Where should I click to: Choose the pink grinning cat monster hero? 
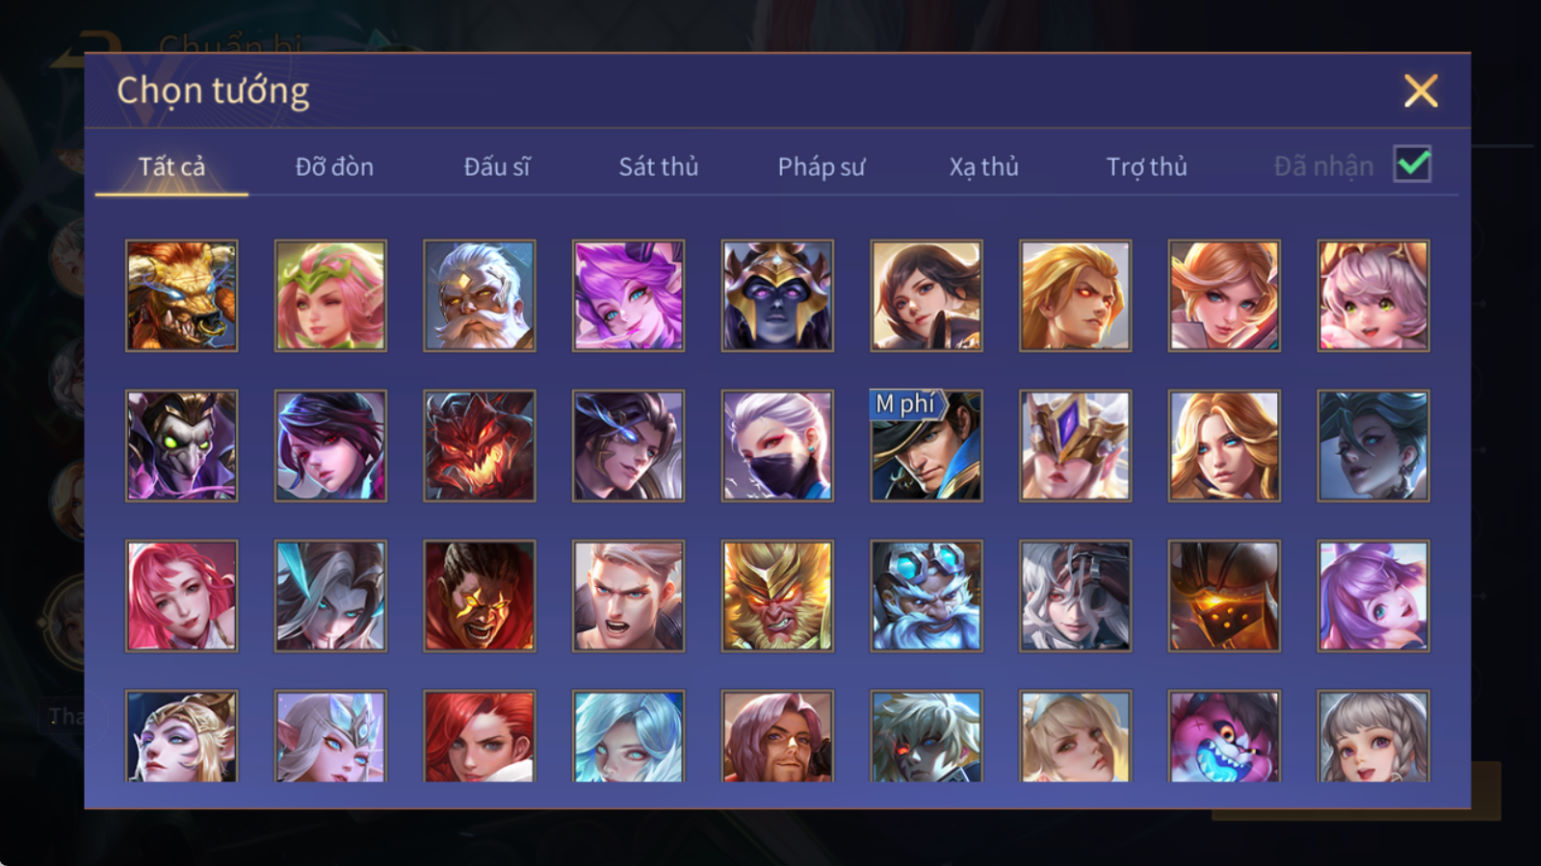click(1224, 736)
